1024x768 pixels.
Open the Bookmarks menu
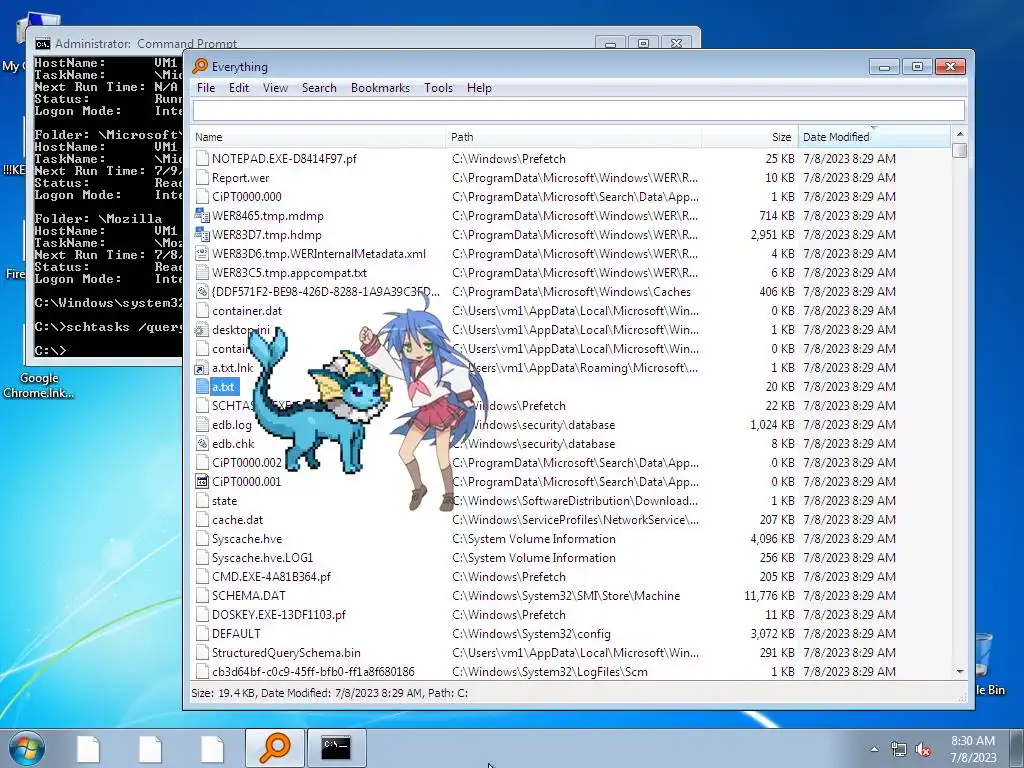tap(380, 88)
